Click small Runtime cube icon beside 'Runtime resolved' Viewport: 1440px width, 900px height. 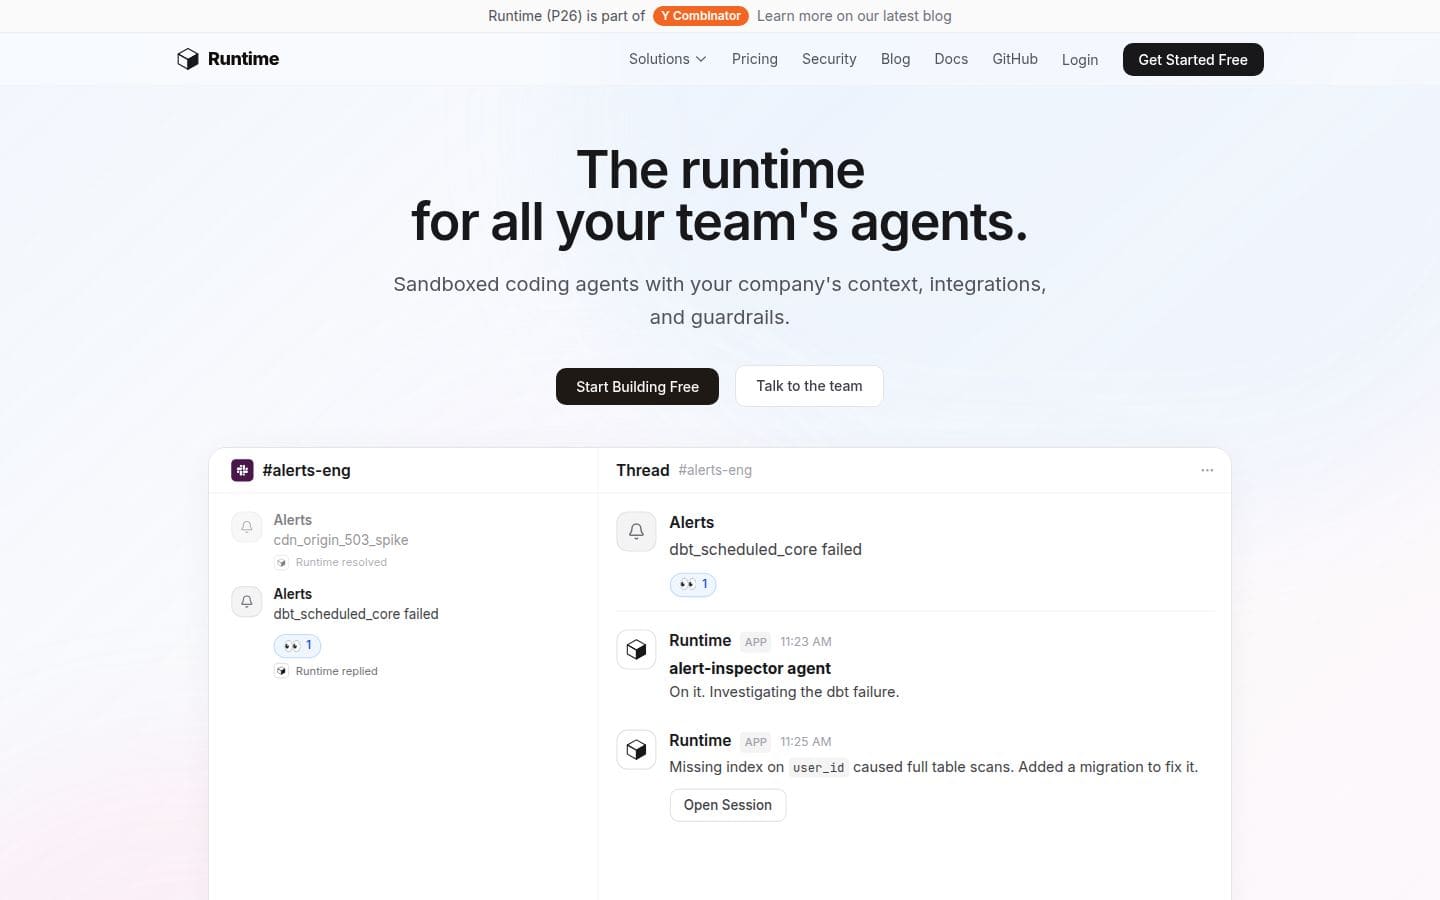pyautogui.click(x=282, y=563)
